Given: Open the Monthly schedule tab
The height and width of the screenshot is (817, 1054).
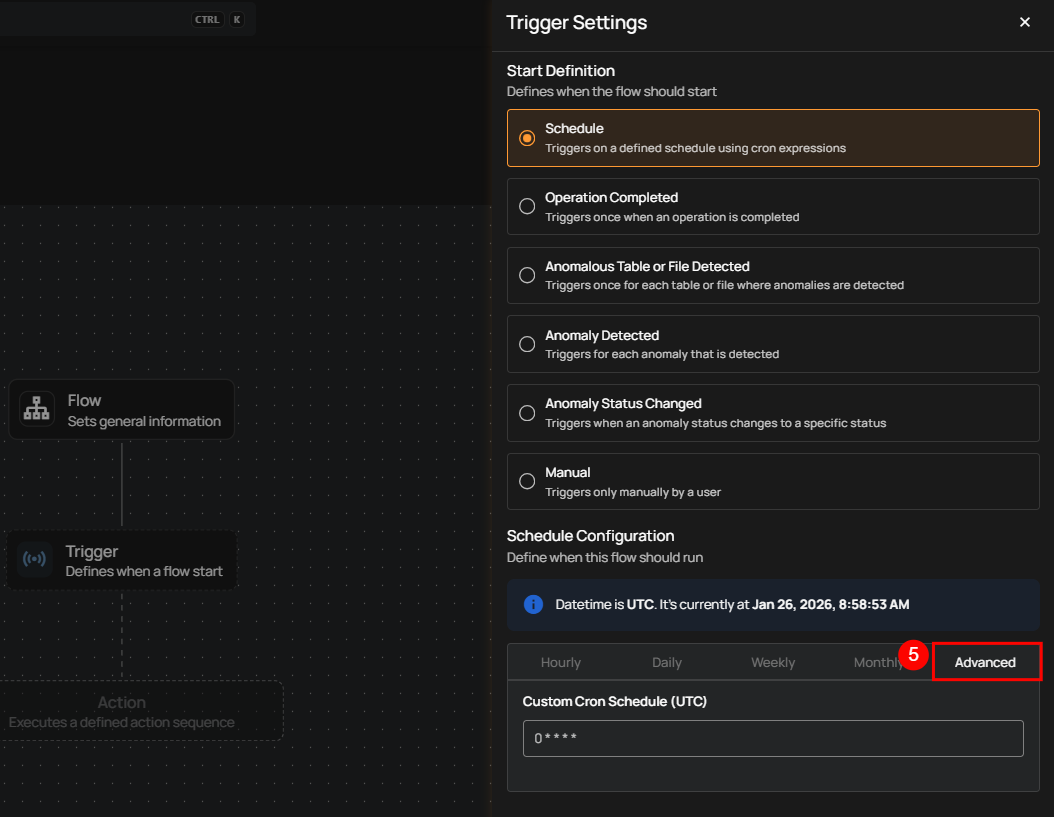Looking at the screenshot, I should tap(876, 662).
